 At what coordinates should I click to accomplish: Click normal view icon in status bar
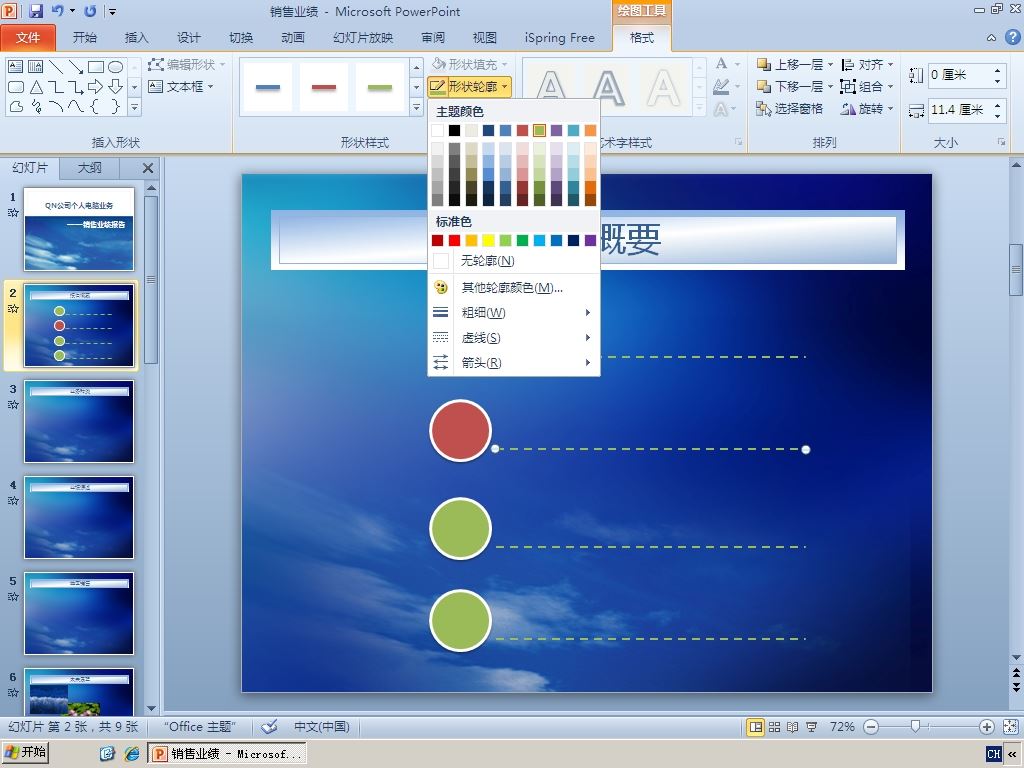pyautogui.click(x=756, y=727)
